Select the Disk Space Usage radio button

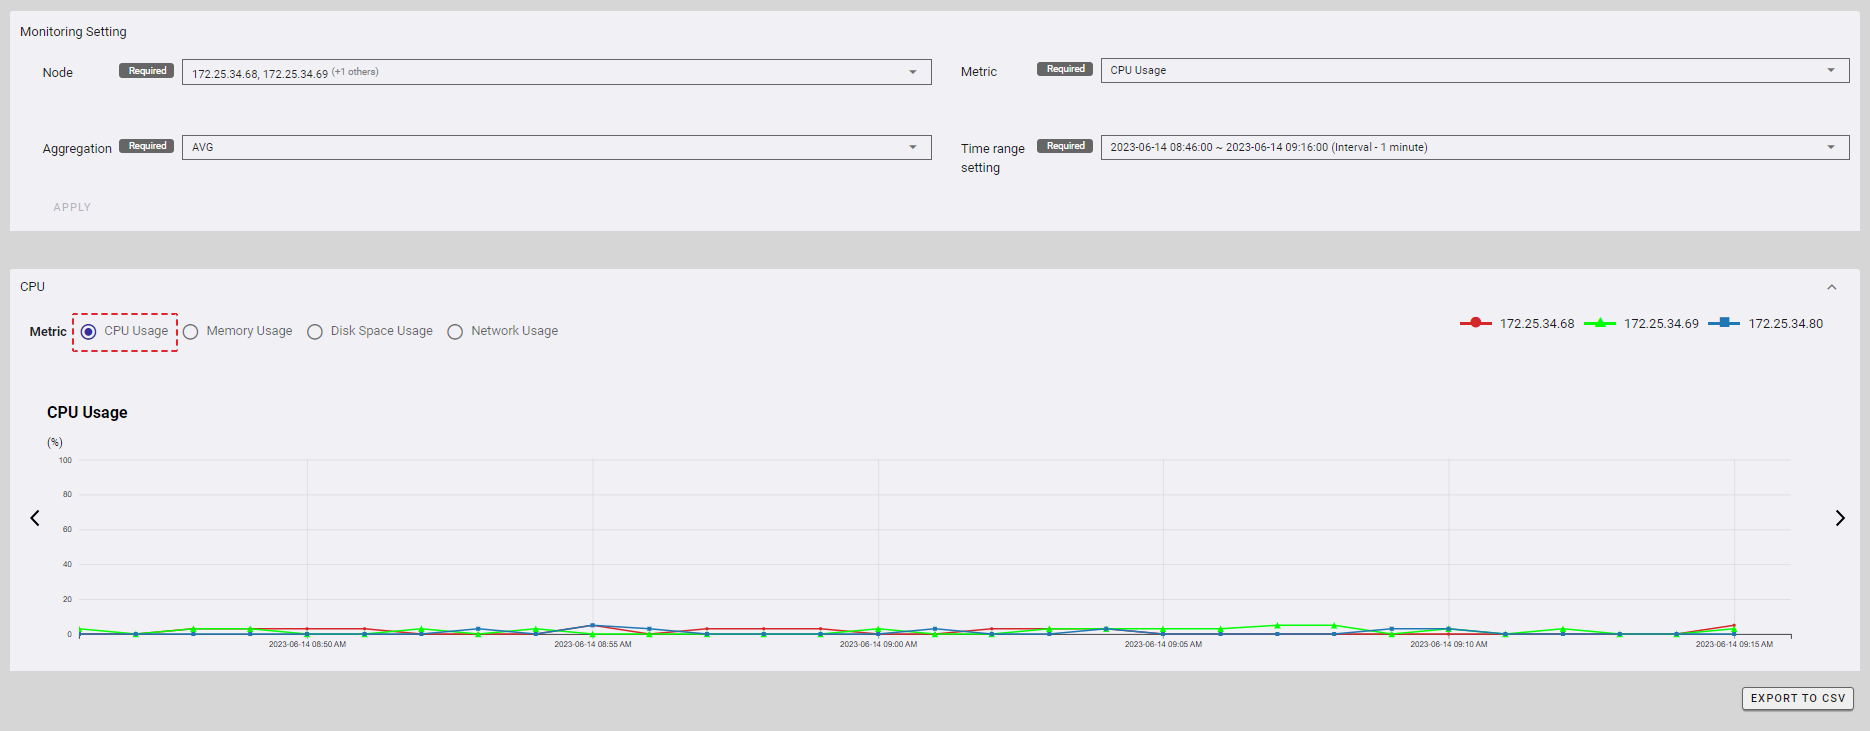click(x=315, y=332)
